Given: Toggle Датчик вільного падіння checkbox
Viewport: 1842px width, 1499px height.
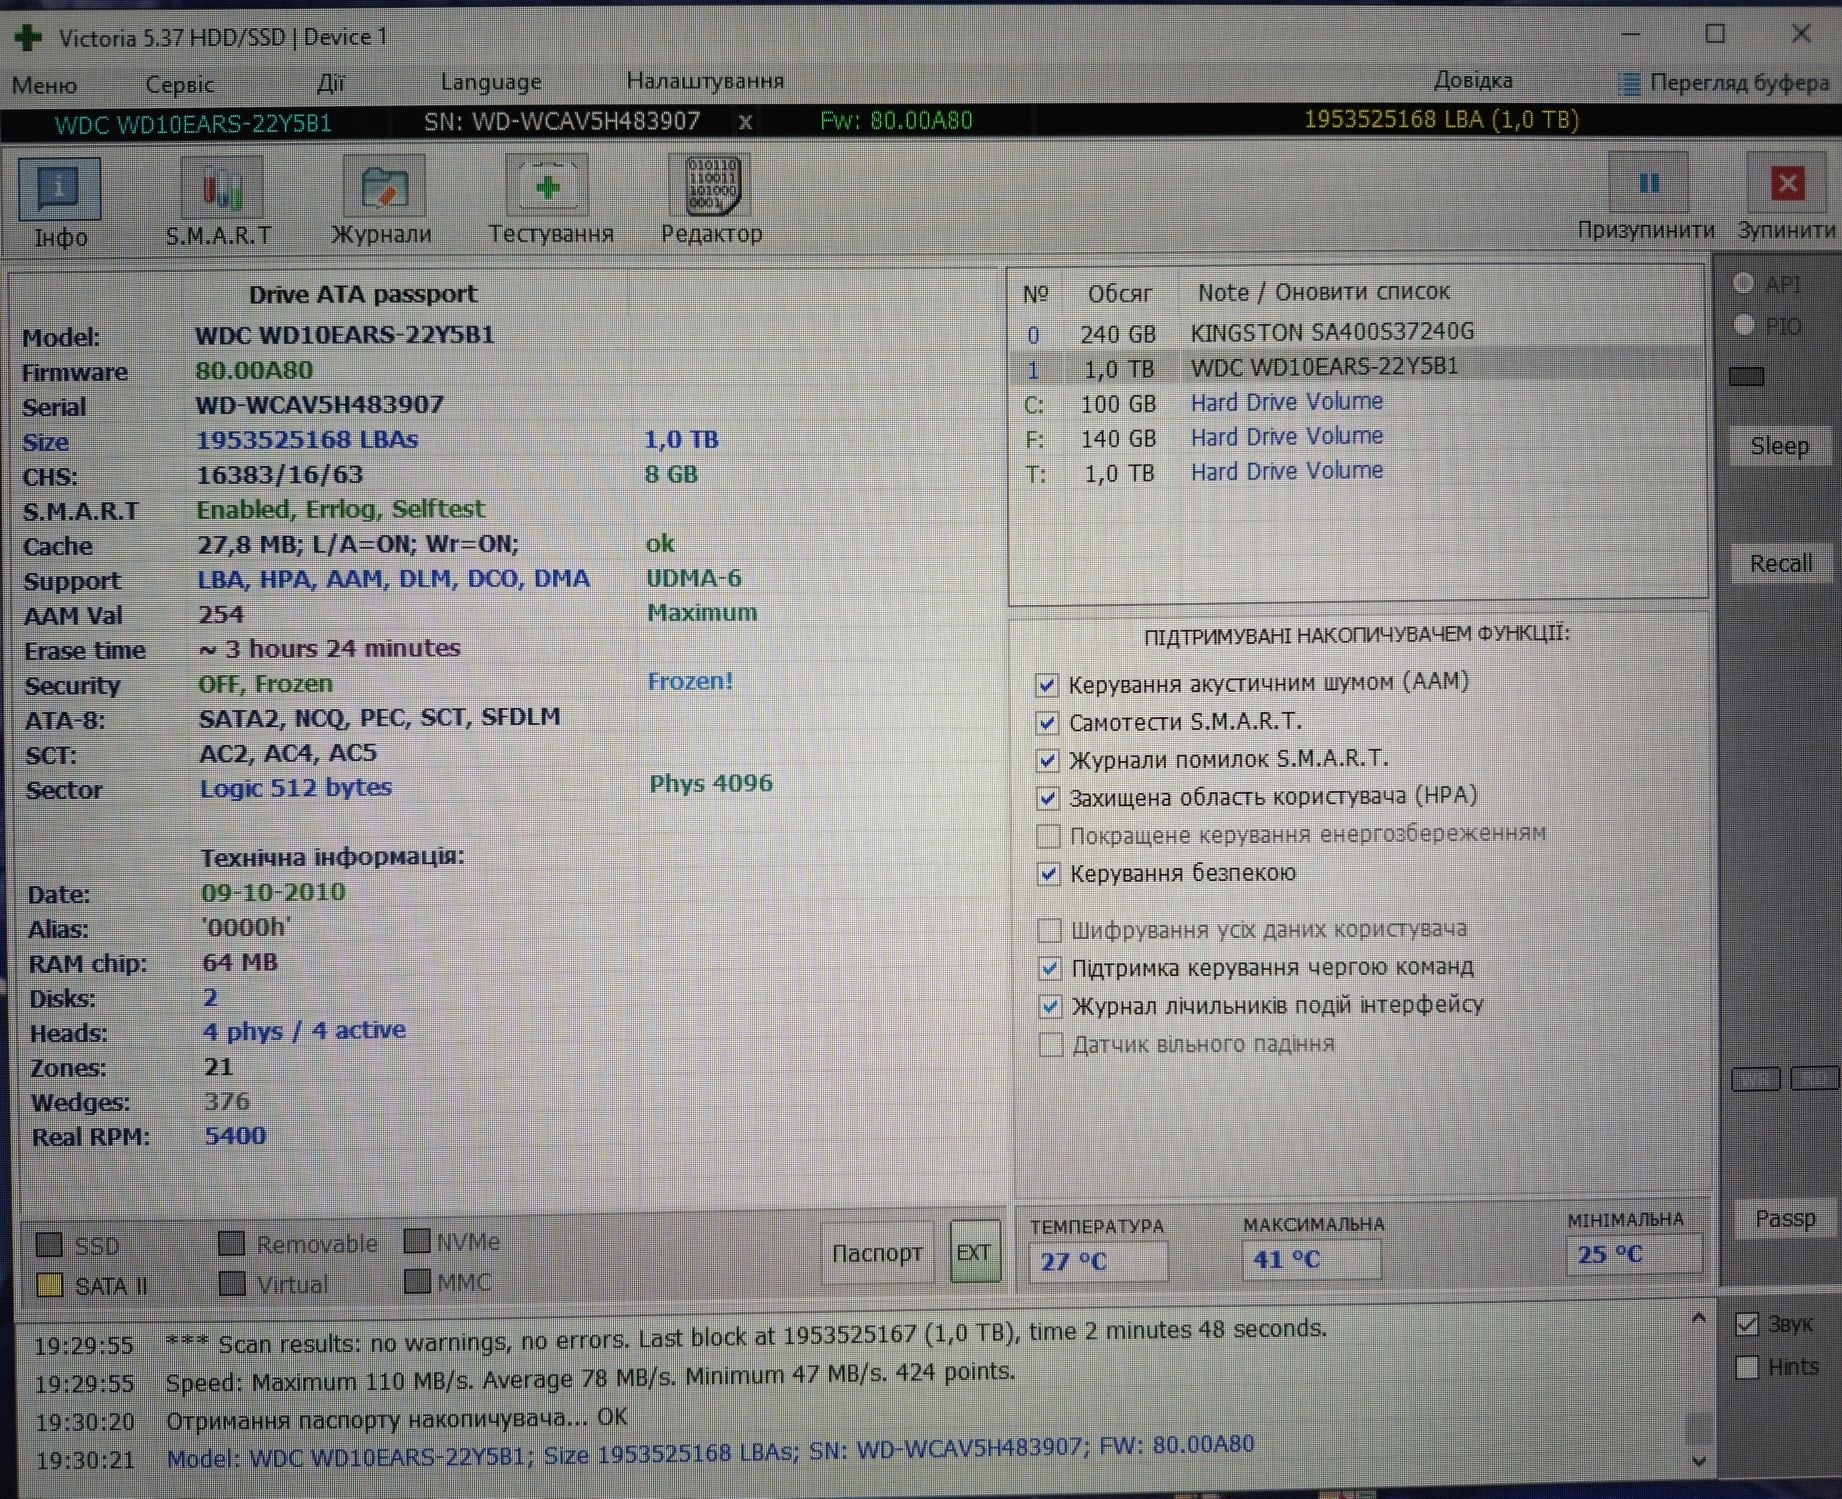Looking at the screenshot, I should point(1050,1046).
